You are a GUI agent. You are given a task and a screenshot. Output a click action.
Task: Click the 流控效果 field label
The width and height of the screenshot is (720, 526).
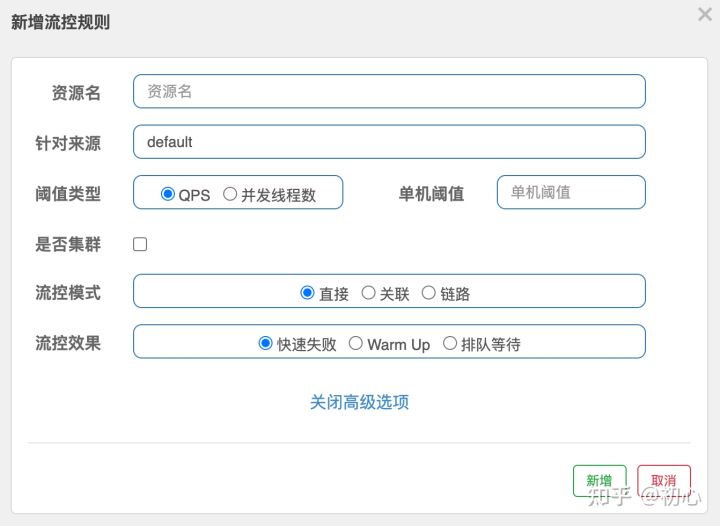pos(68,343)
